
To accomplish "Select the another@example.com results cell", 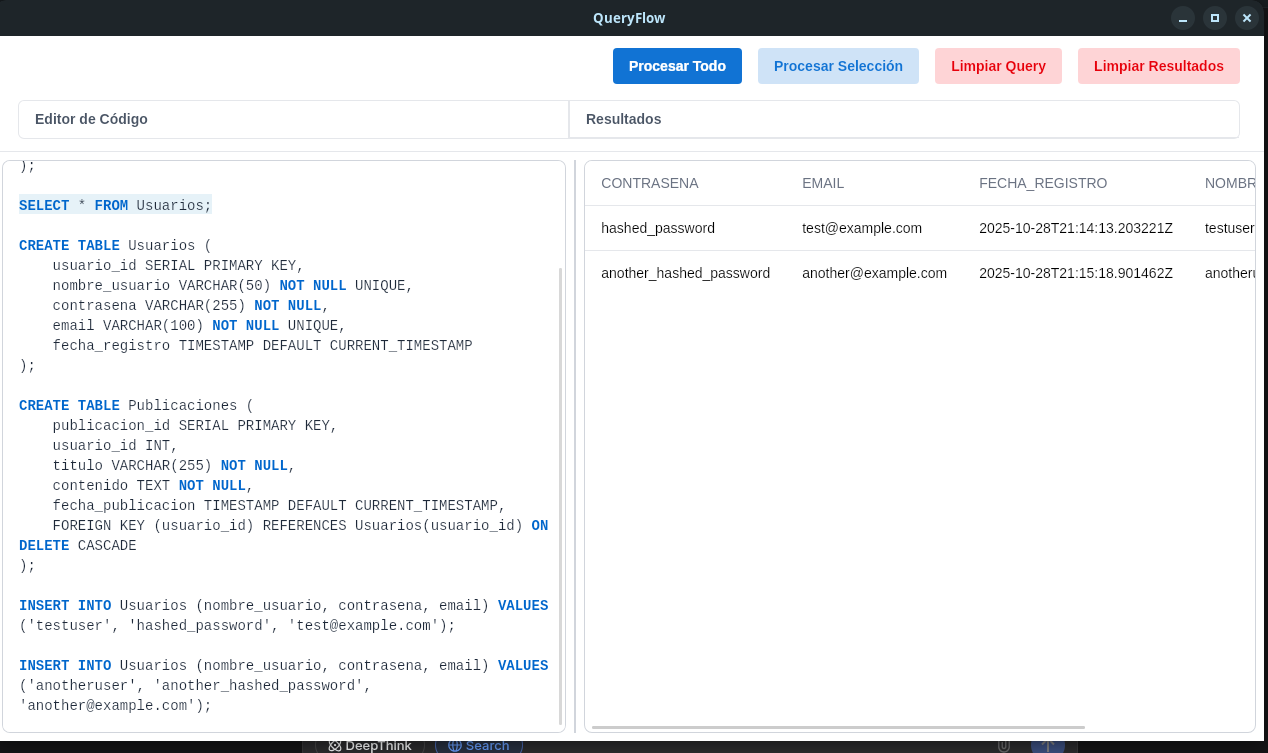I will click(x=874, y=273).
